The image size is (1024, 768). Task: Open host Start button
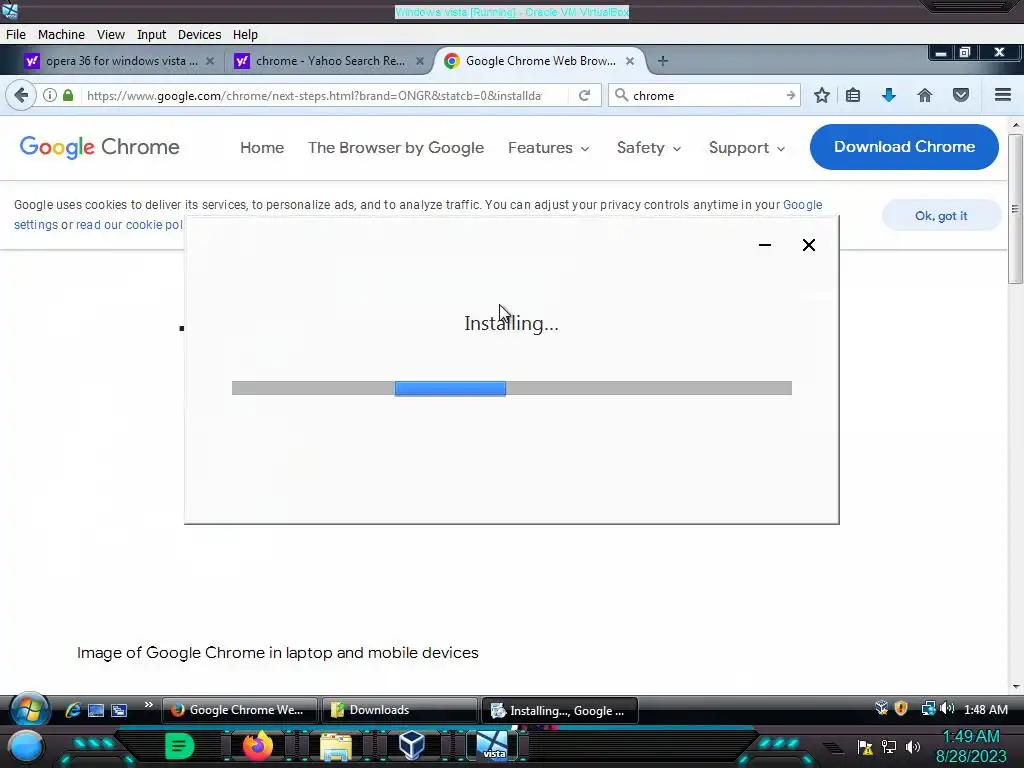tap(25, 747)
